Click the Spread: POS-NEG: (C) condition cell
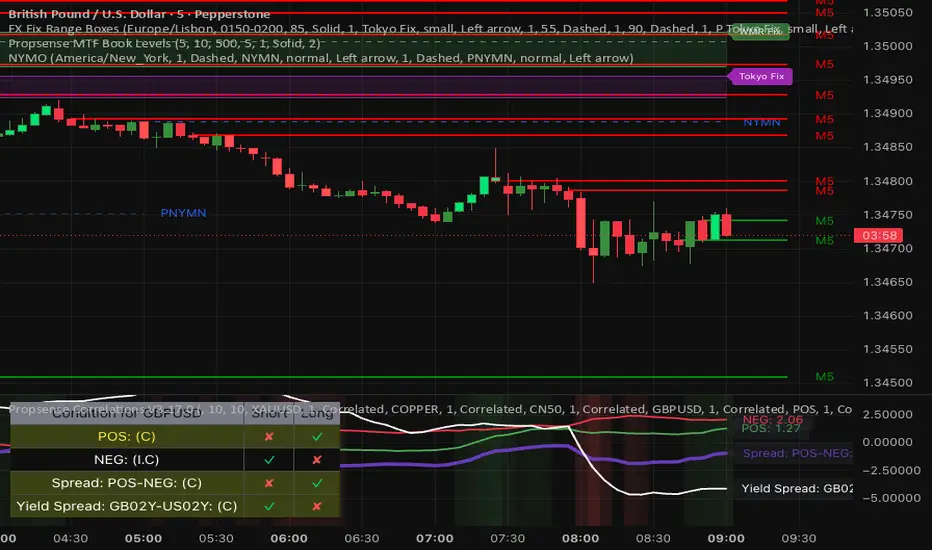932x550 pixels. click(127, 483)
